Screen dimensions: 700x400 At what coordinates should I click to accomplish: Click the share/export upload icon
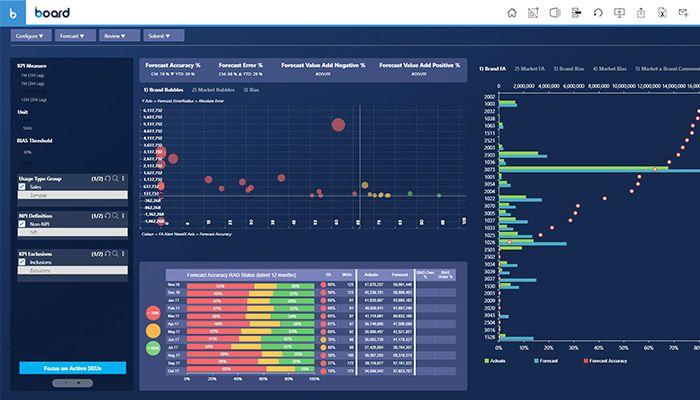pos(641,13)
